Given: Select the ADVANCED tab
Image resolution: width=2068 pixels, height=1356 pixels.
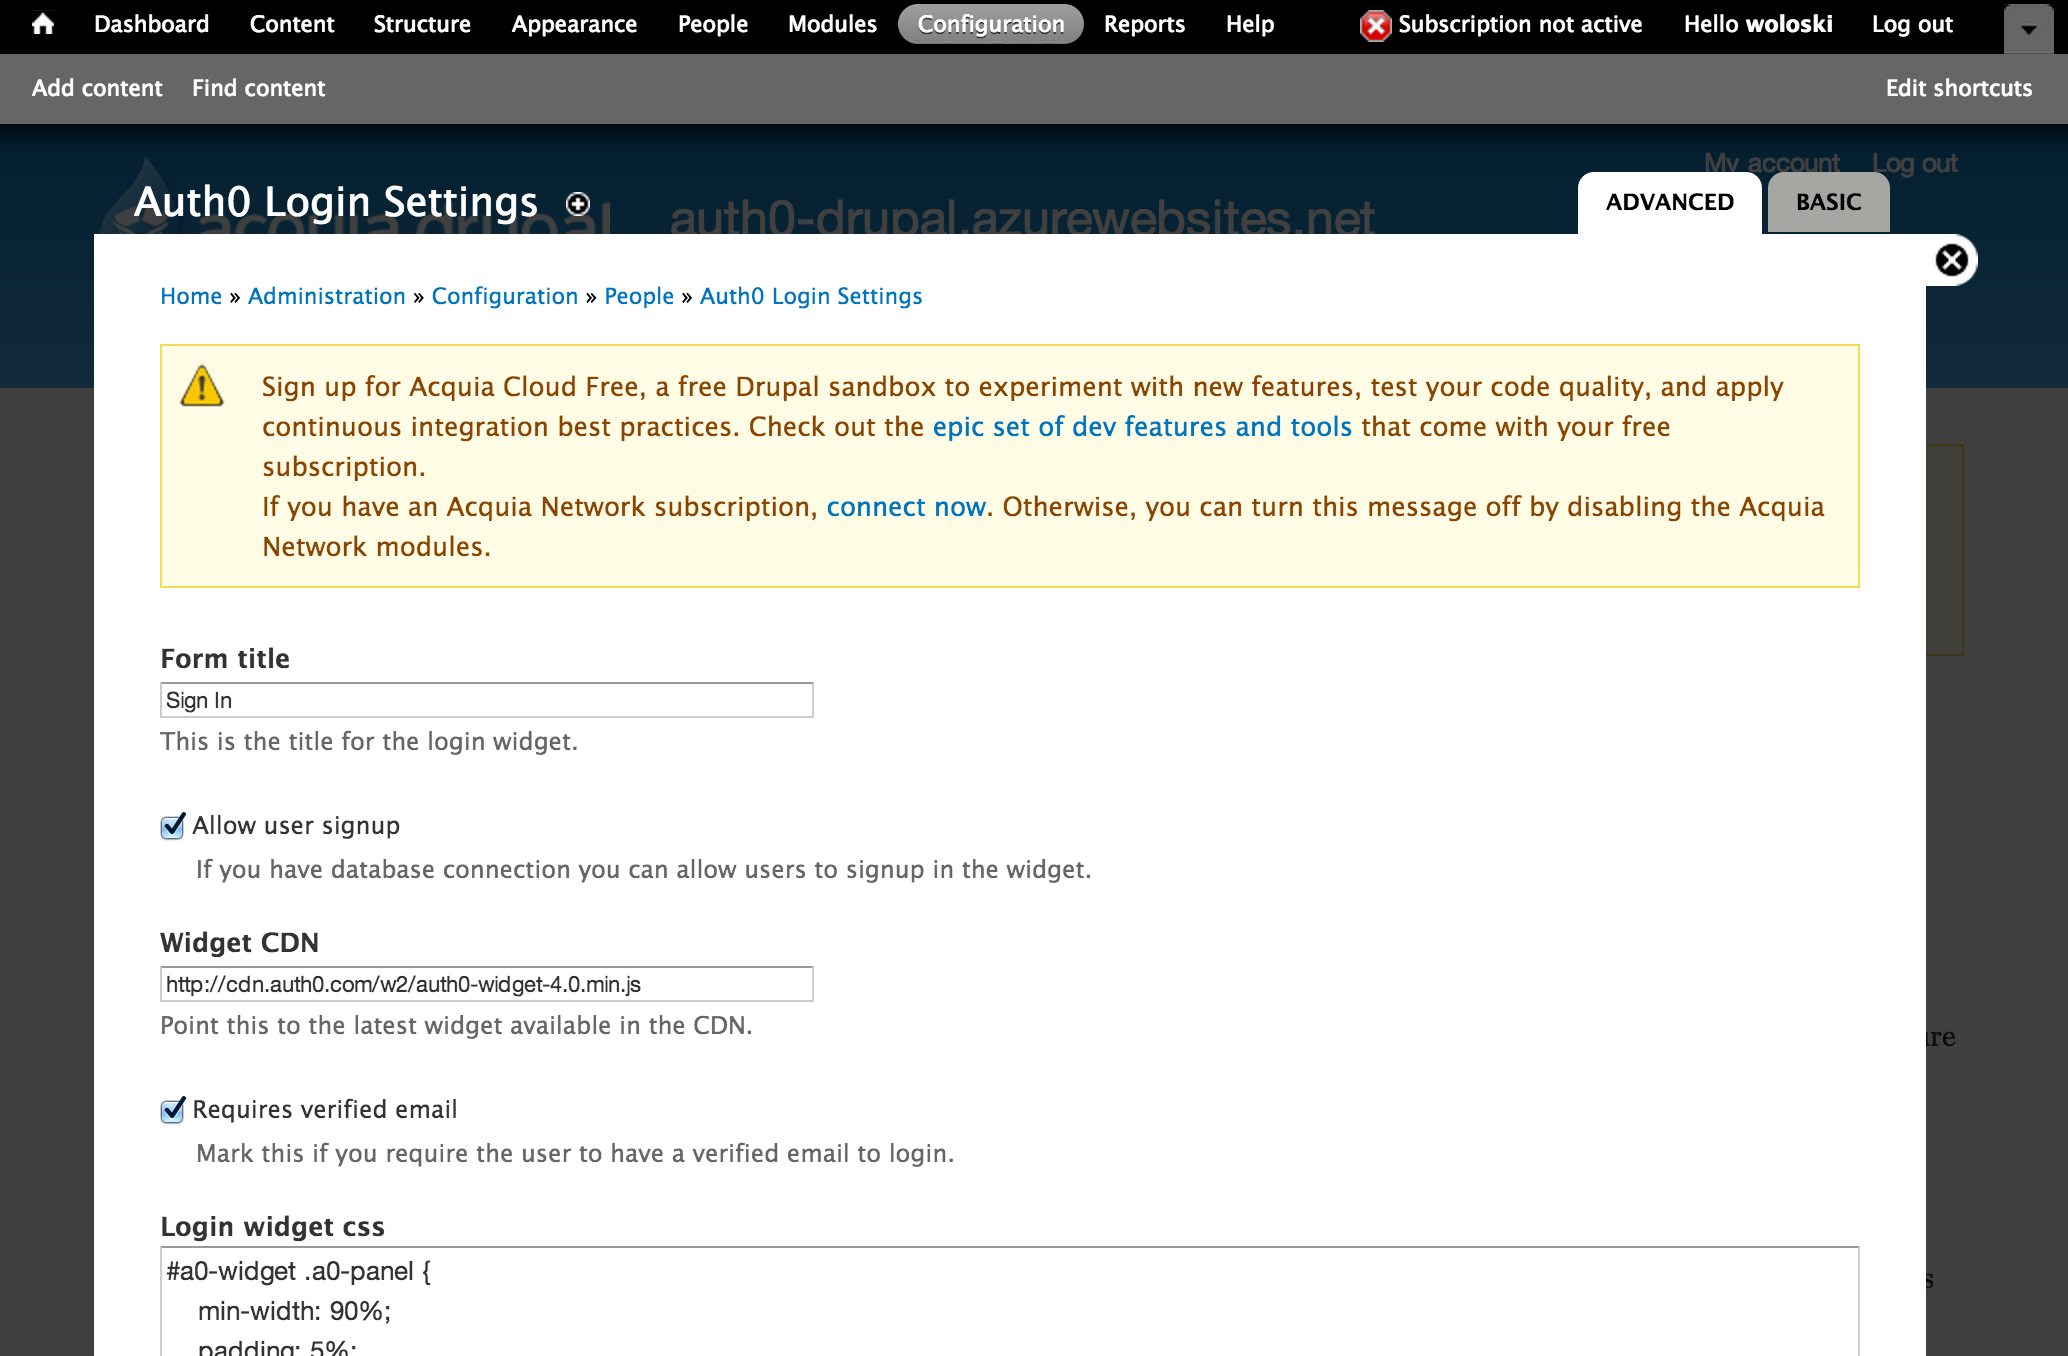Looking at the screenshot, I should [1669, 202].
